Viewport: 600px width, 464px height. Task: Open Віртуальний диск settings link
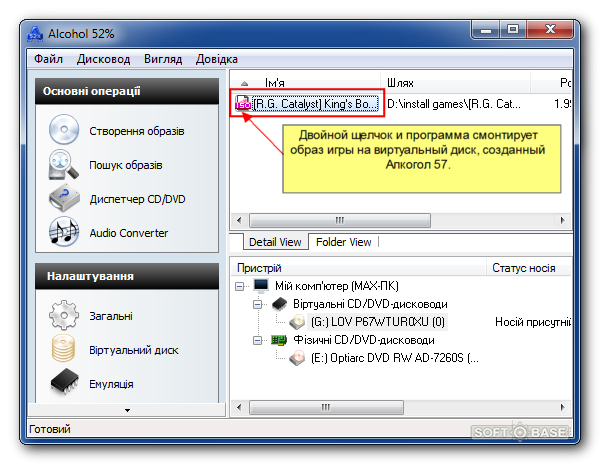pyautogui.click(x=134, y=350)
